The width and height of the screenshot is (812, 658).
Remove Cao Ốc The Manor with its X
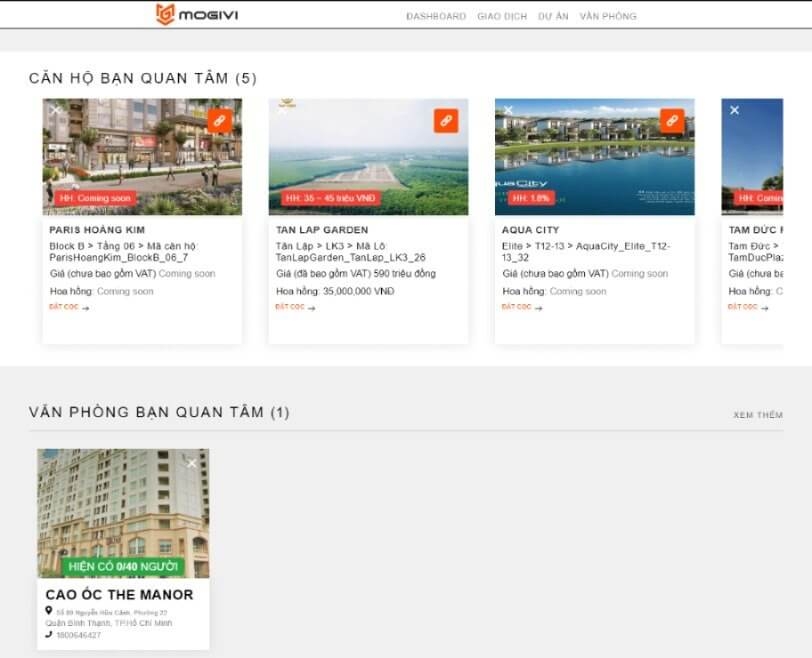(x=192, y=463)
